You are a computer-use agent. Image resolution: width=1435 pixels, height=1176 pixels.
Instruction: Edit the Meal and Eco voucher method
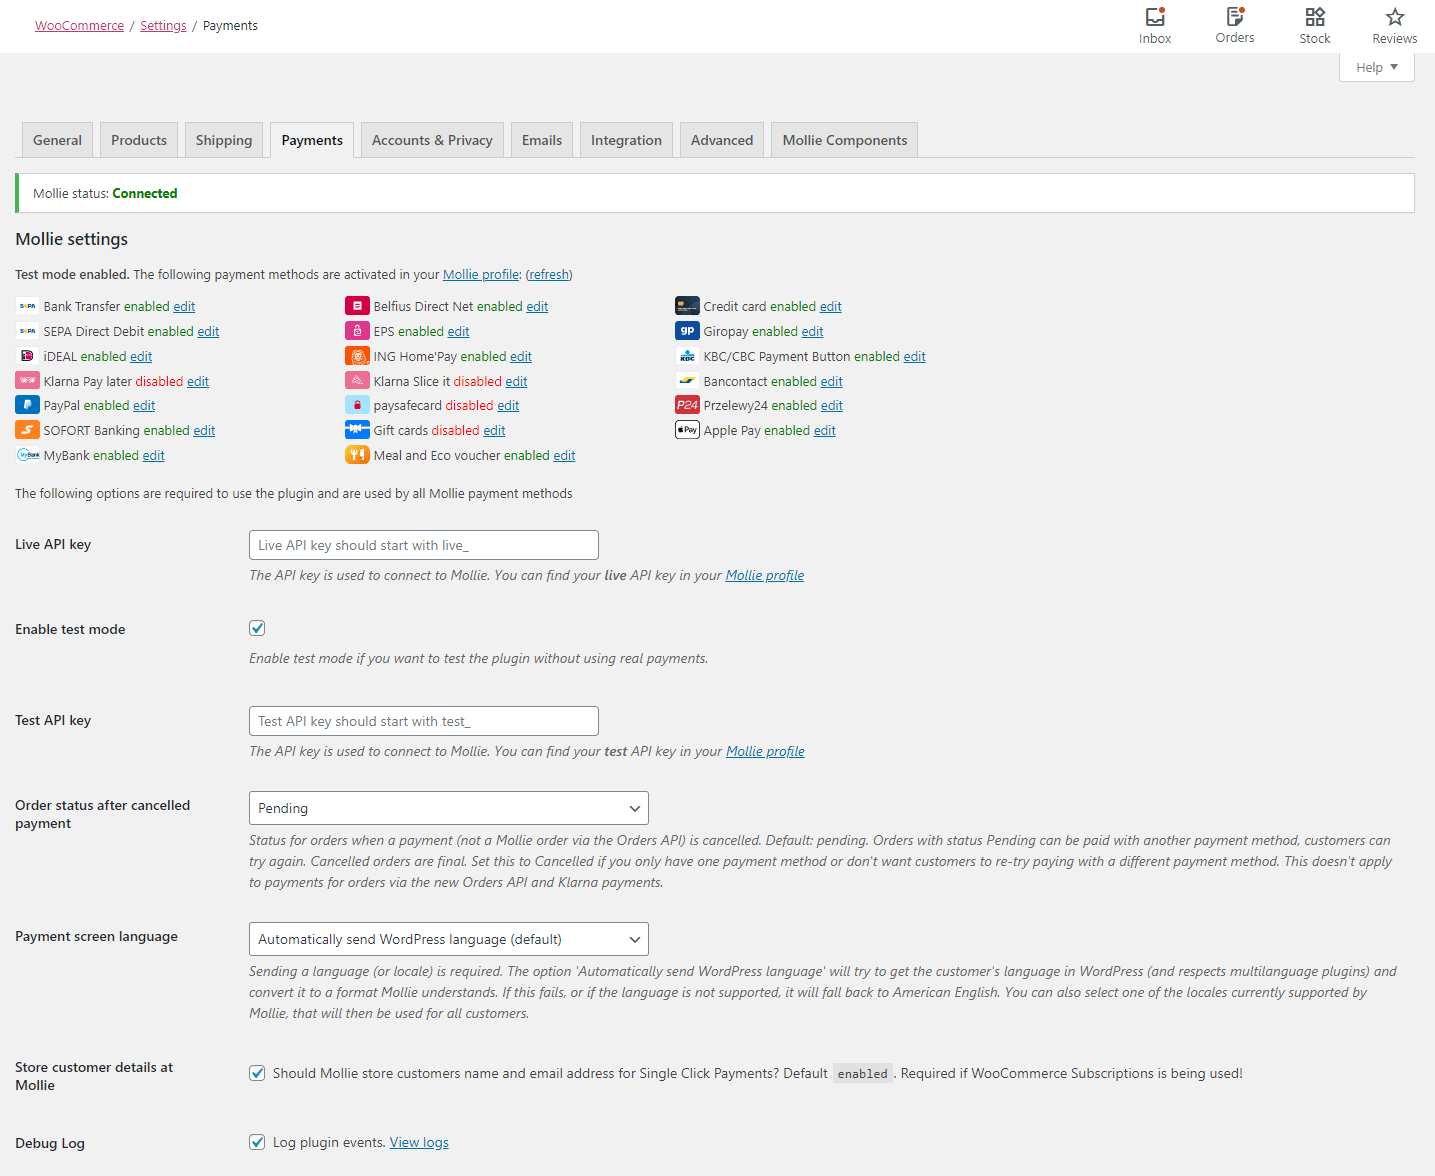pyautogui.click(x=565, y=455)
